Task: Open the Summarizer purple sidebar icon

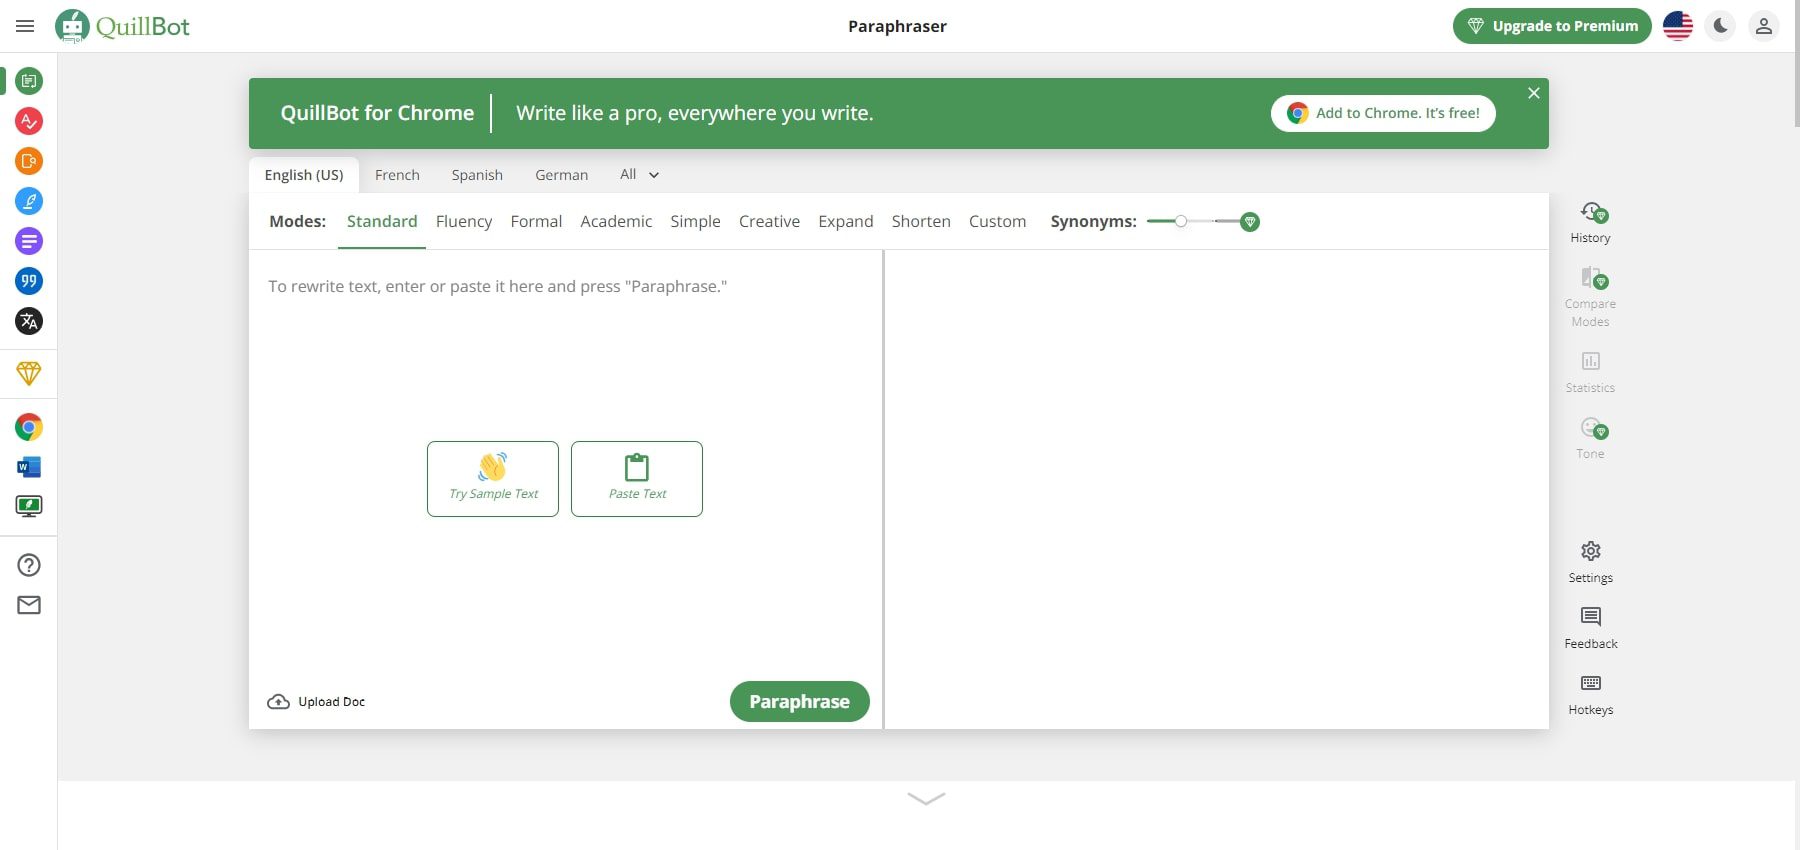Action: (x=29, y=241)
